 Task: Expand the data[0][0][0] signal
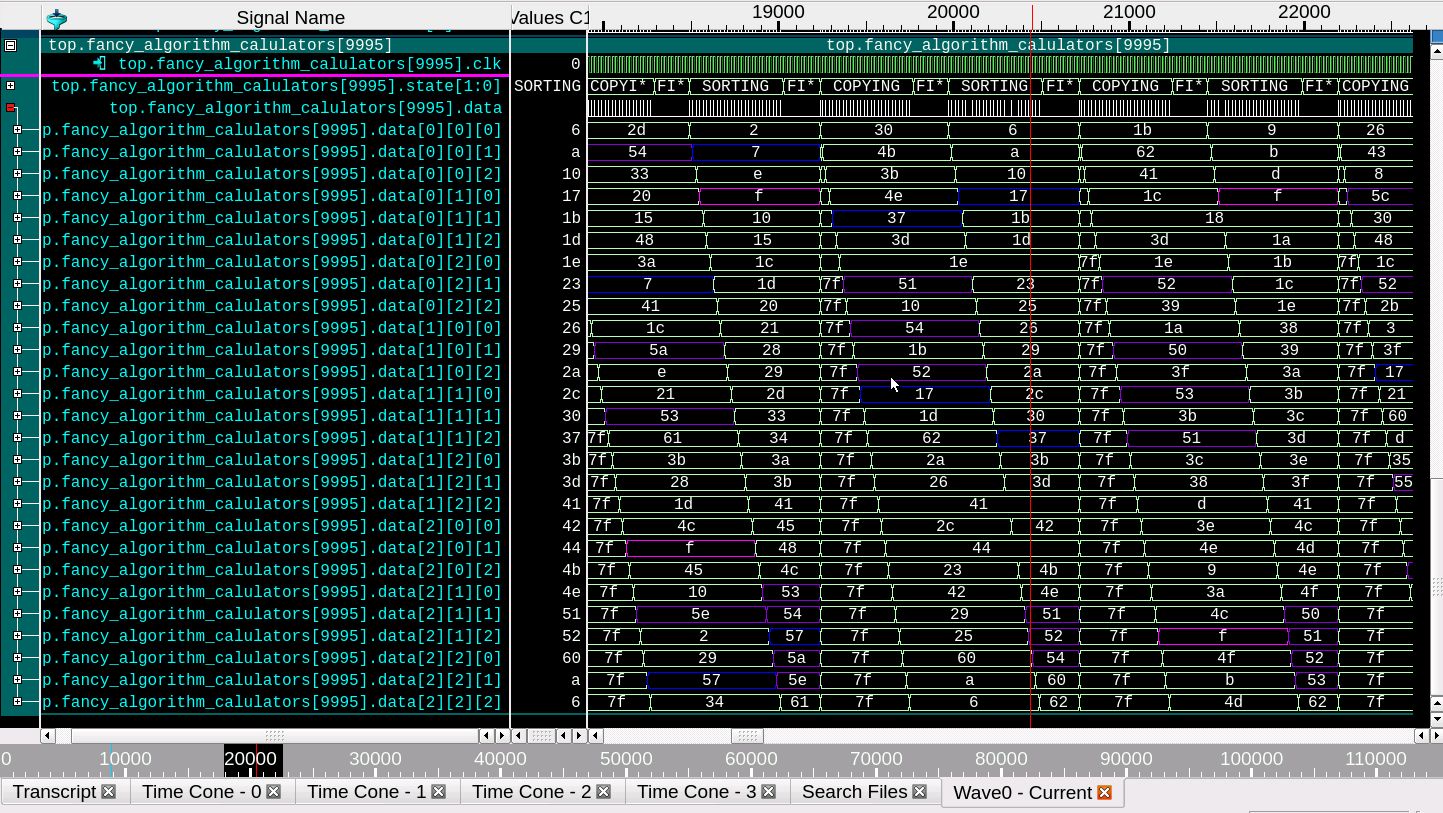[17, 130]
